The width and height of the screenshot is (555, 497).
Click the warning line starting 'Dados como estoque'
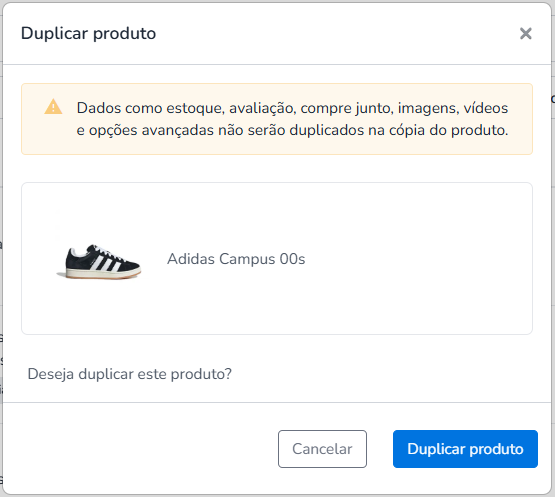(x=292, y=108)
